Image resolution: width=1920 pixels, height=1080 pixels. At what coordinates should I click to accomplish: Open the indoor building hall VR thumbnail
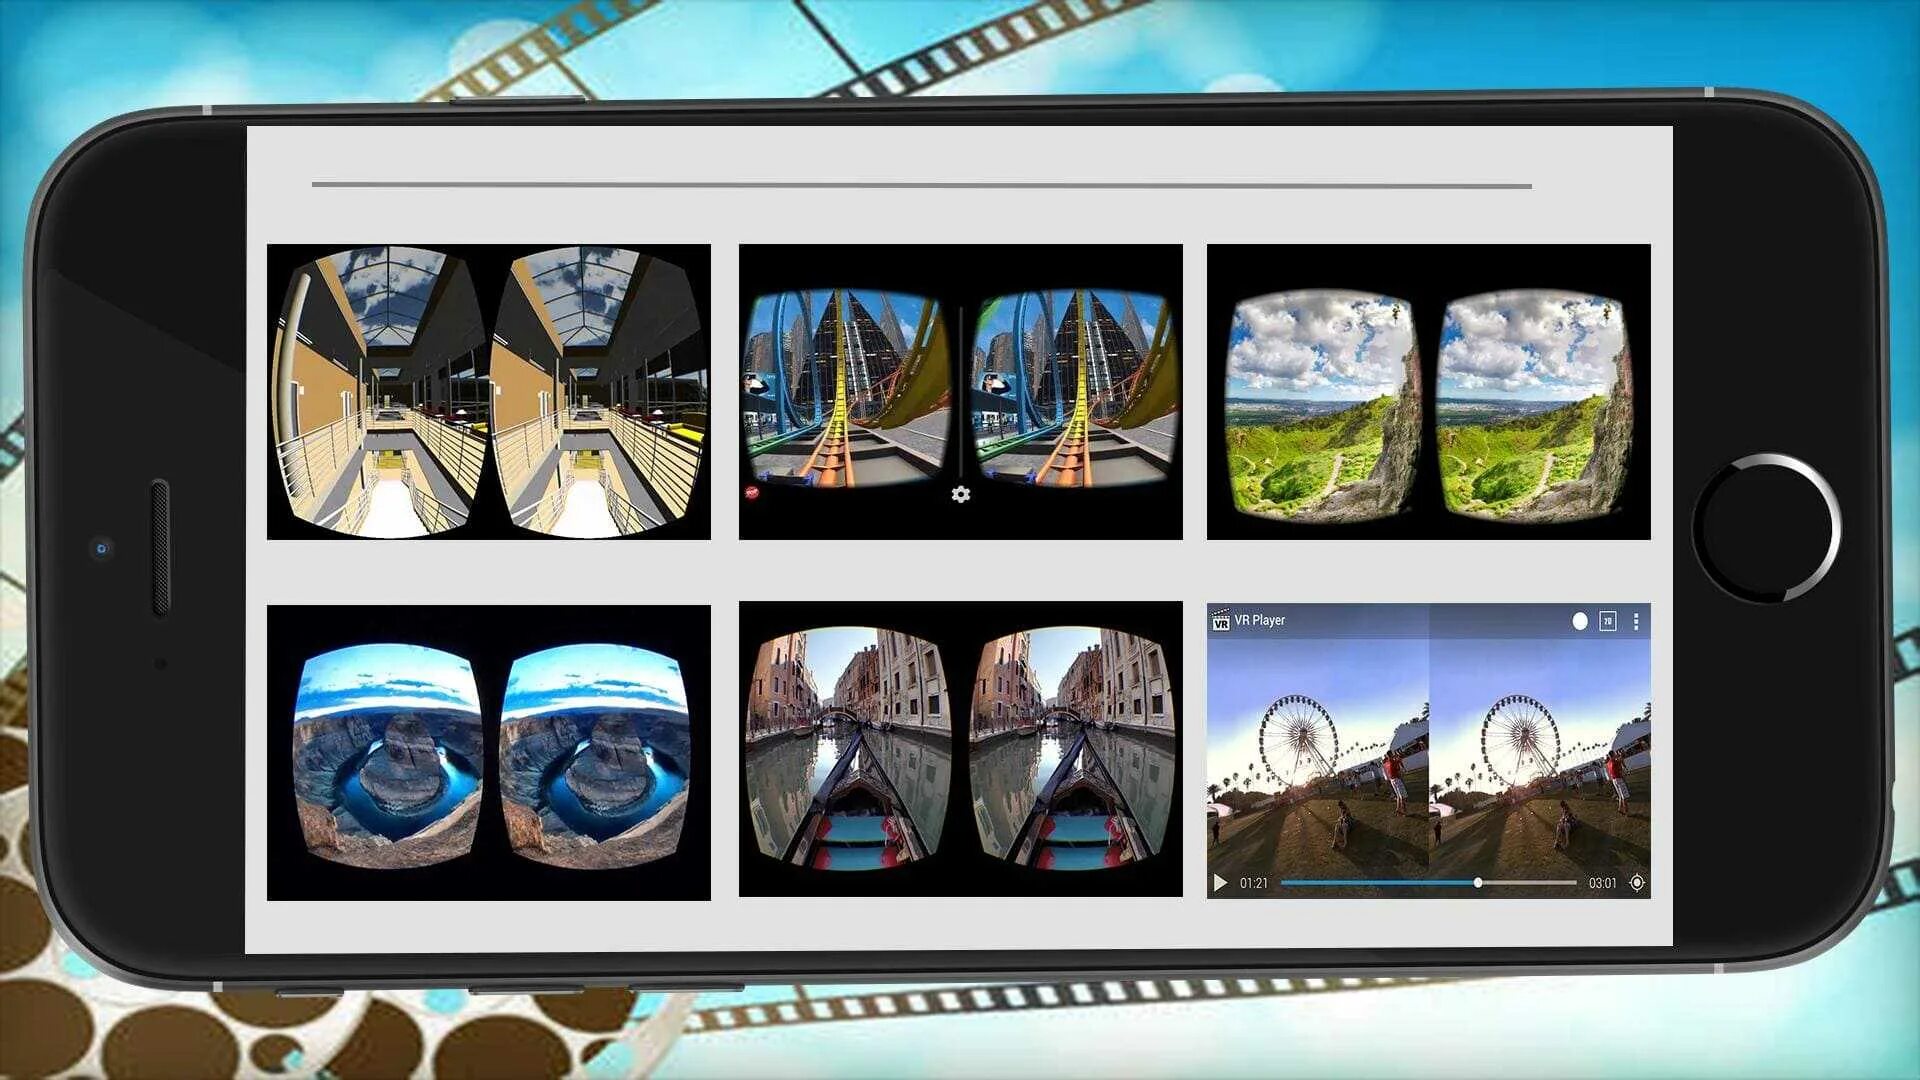(488, 392)
